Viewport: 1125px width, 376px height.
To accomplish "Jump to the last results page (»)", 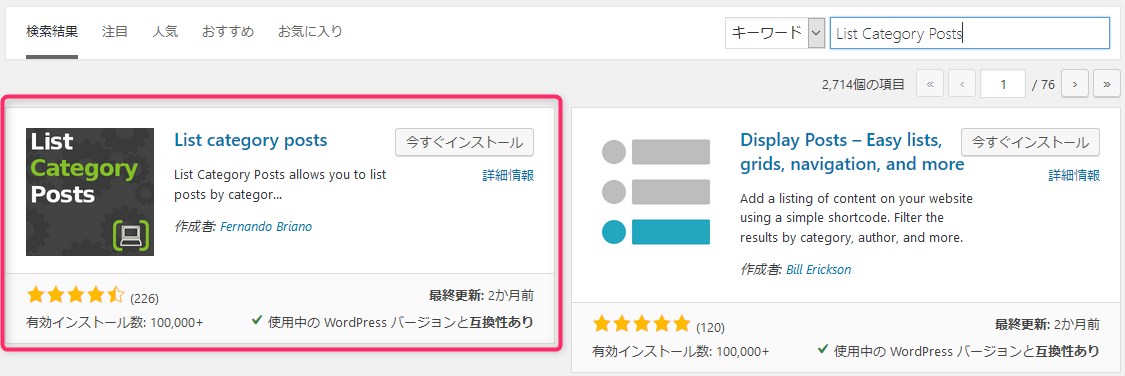I will [x=1106, y=84].
